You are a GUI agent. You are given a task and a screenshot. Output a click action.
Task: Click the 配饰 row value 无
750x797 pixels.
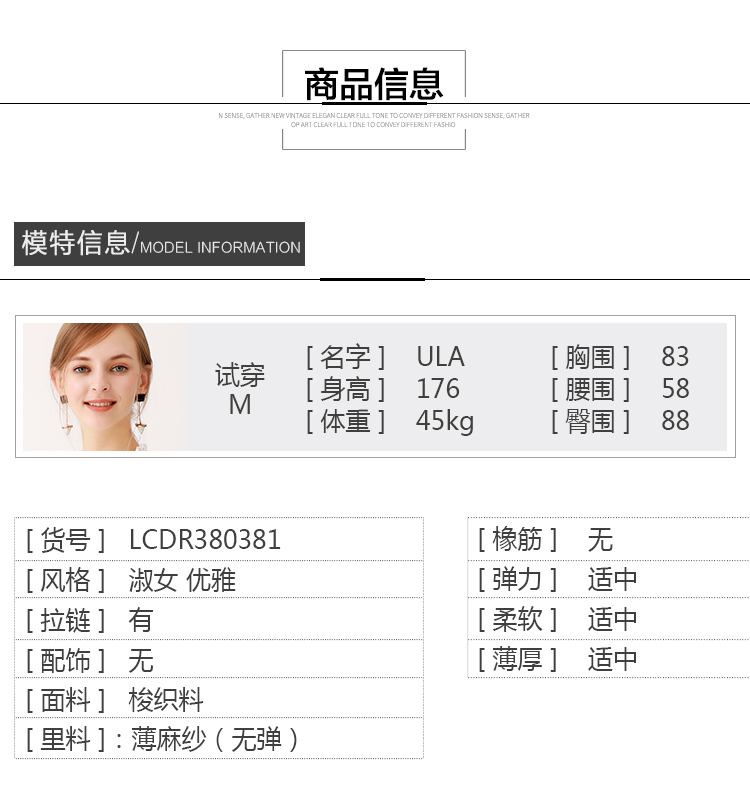coord(141,660)
